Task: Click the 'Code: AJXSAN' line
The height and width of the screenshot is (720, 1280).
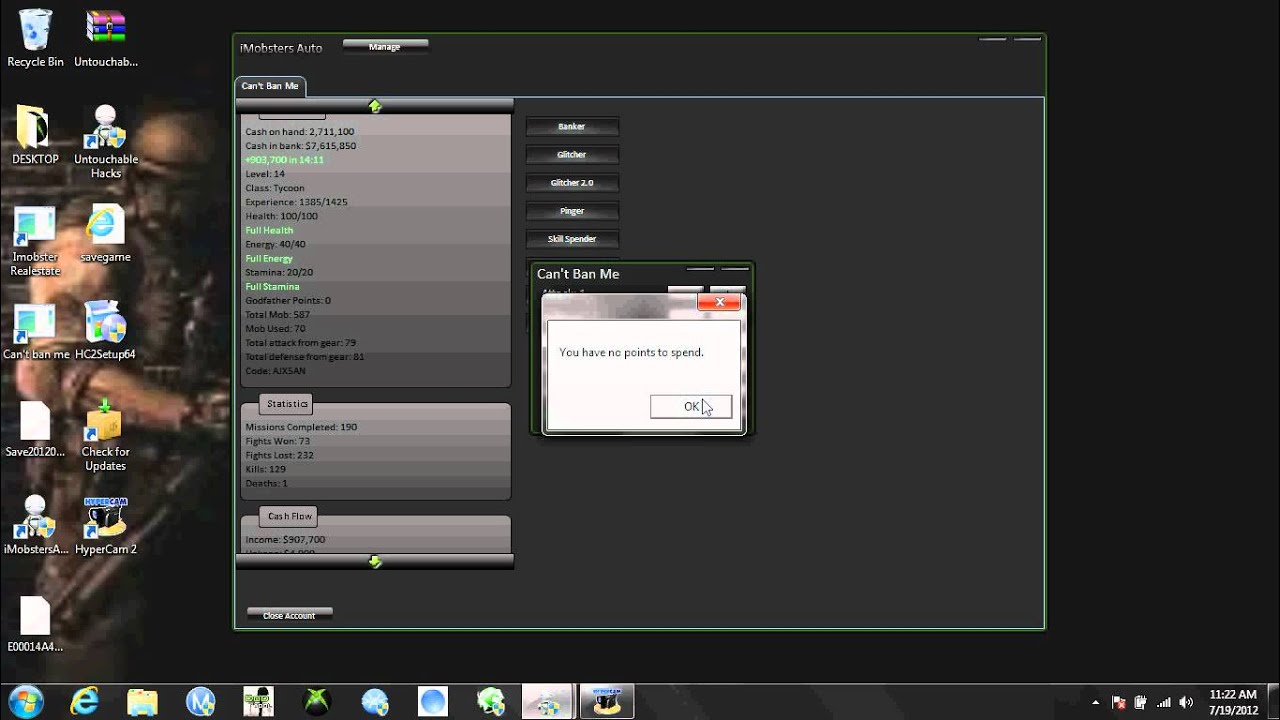Action: 275,371
